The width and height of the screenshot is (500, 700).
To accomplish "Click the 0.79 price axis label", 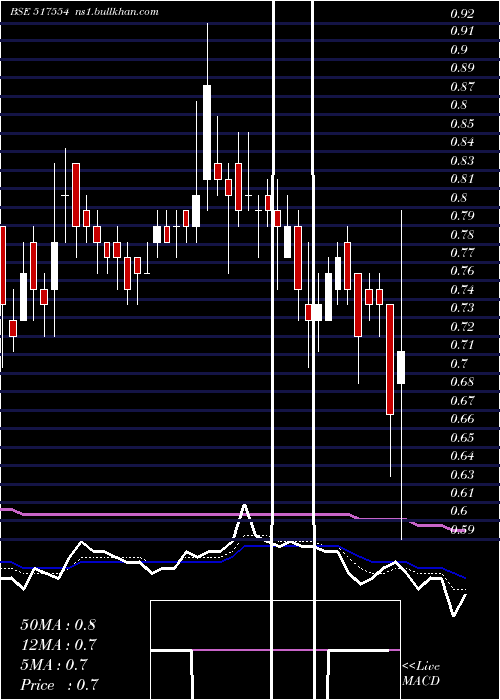I will point(462,216).
